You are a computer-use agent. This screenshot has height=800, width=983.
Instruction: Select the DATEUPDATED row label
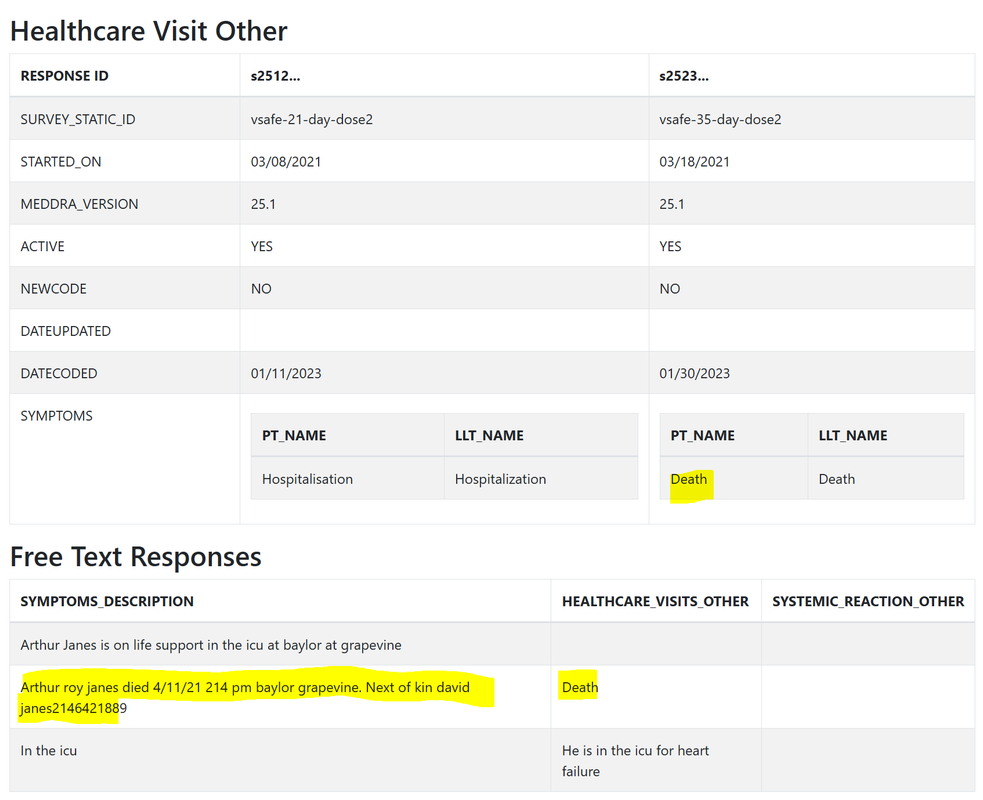coord(66,331)
